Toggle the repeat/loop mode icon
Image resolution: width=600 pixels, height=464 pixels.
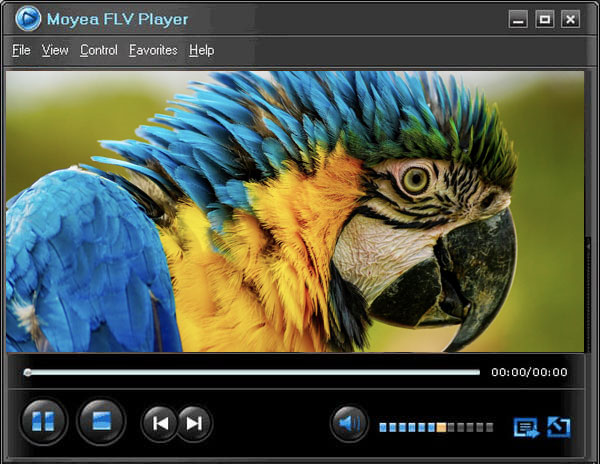point(558,427)
